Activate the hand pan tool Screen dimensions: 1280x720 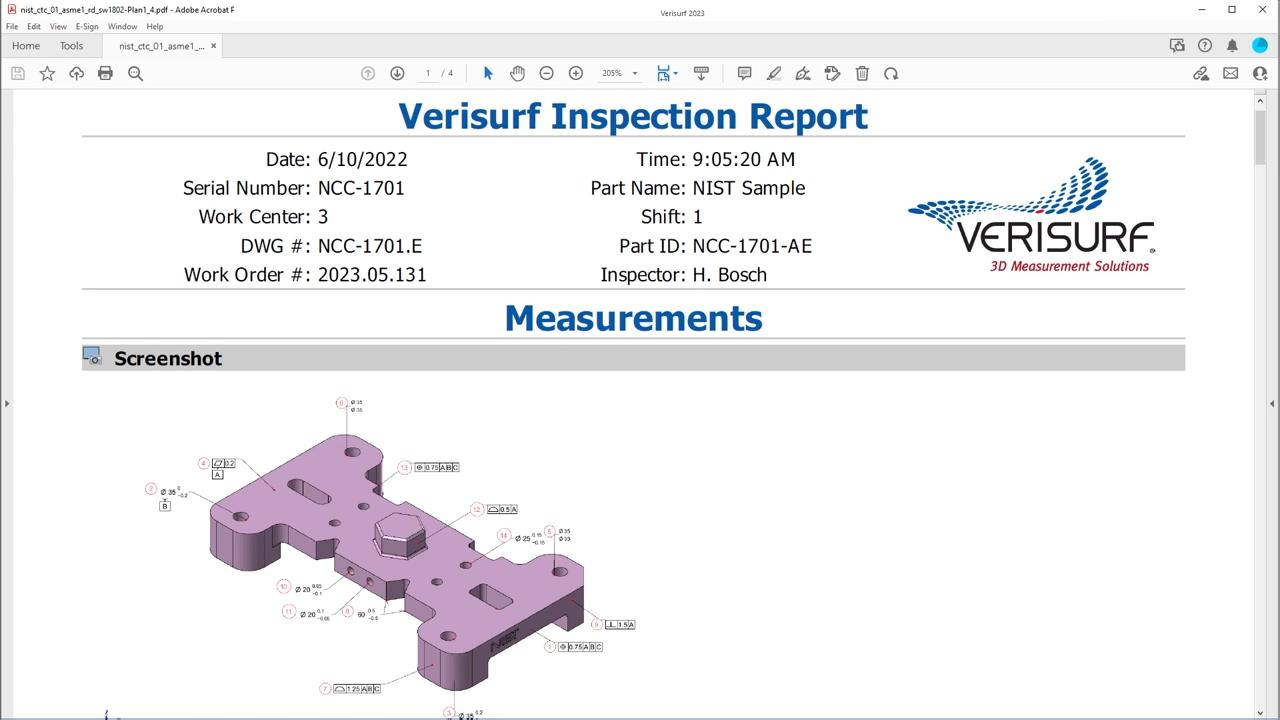tap(517, 73)
